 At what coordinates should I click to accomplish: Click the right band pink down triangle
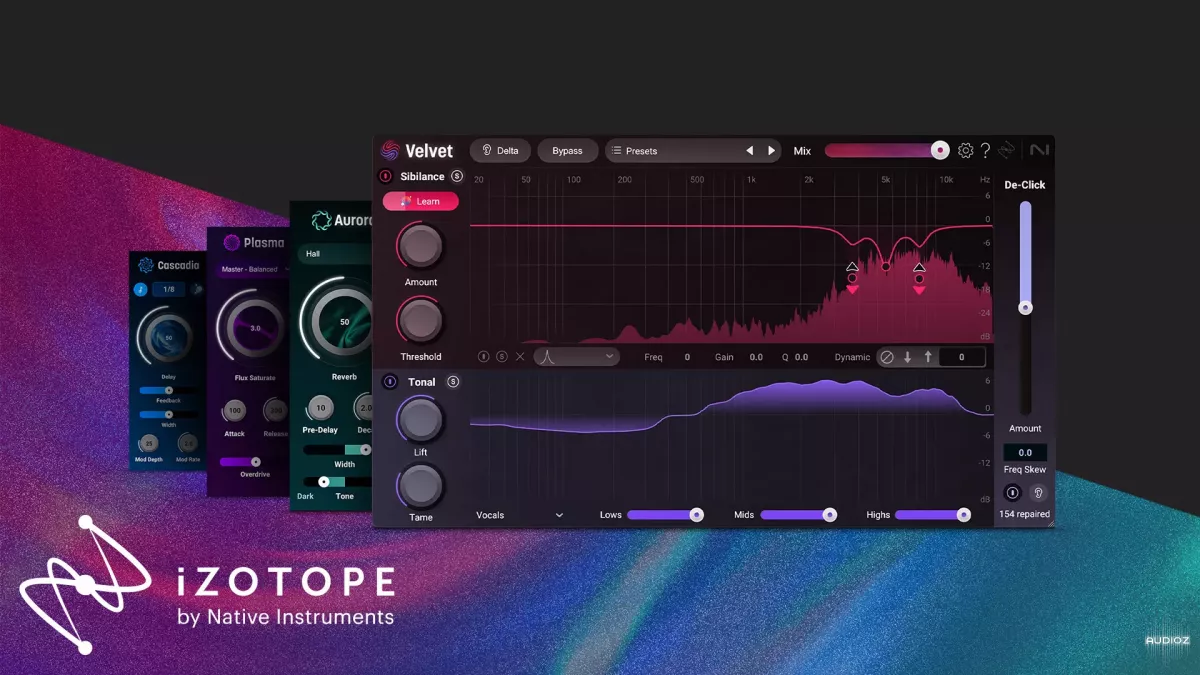919,290
